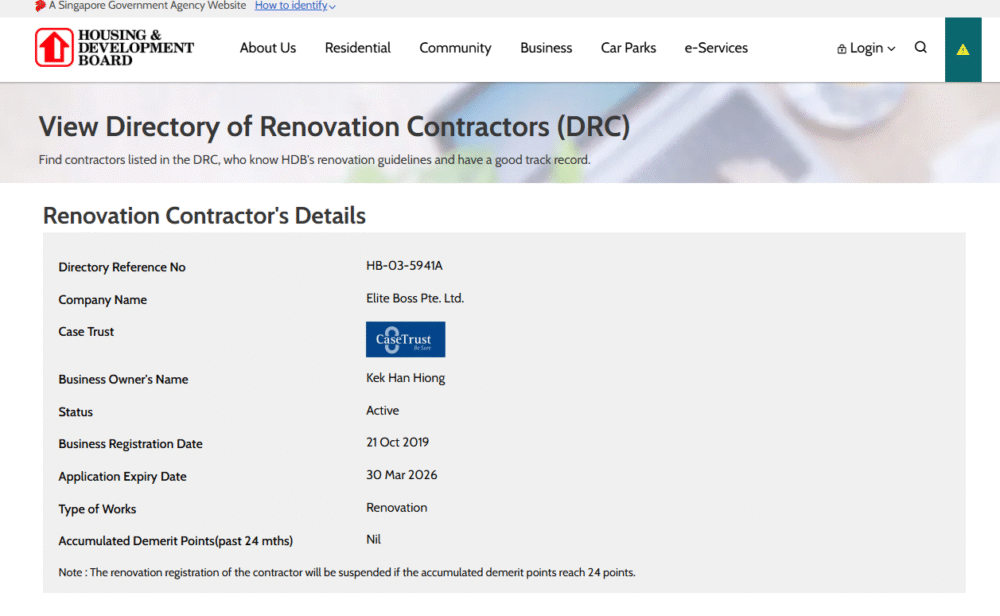Image resolution: width=1000 pixels, height=616 pixels.
Task: Select reference number HB-03-5941A
Action: pos(404,265)
